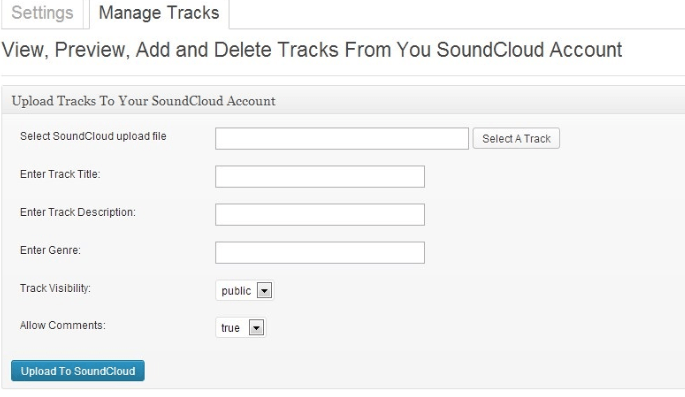Select the Manage Tracks tab
685x397 pixels.
click(159, 13)
